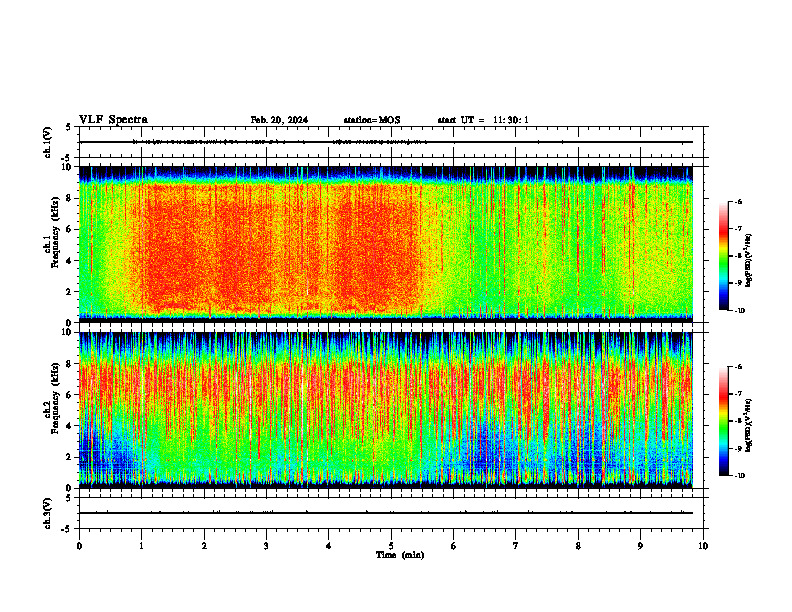Image resolution: width=792 pixels, height=612 pixels.
Task: Click the 'ch.3(V)' axis label
Action: pos(47,513)
